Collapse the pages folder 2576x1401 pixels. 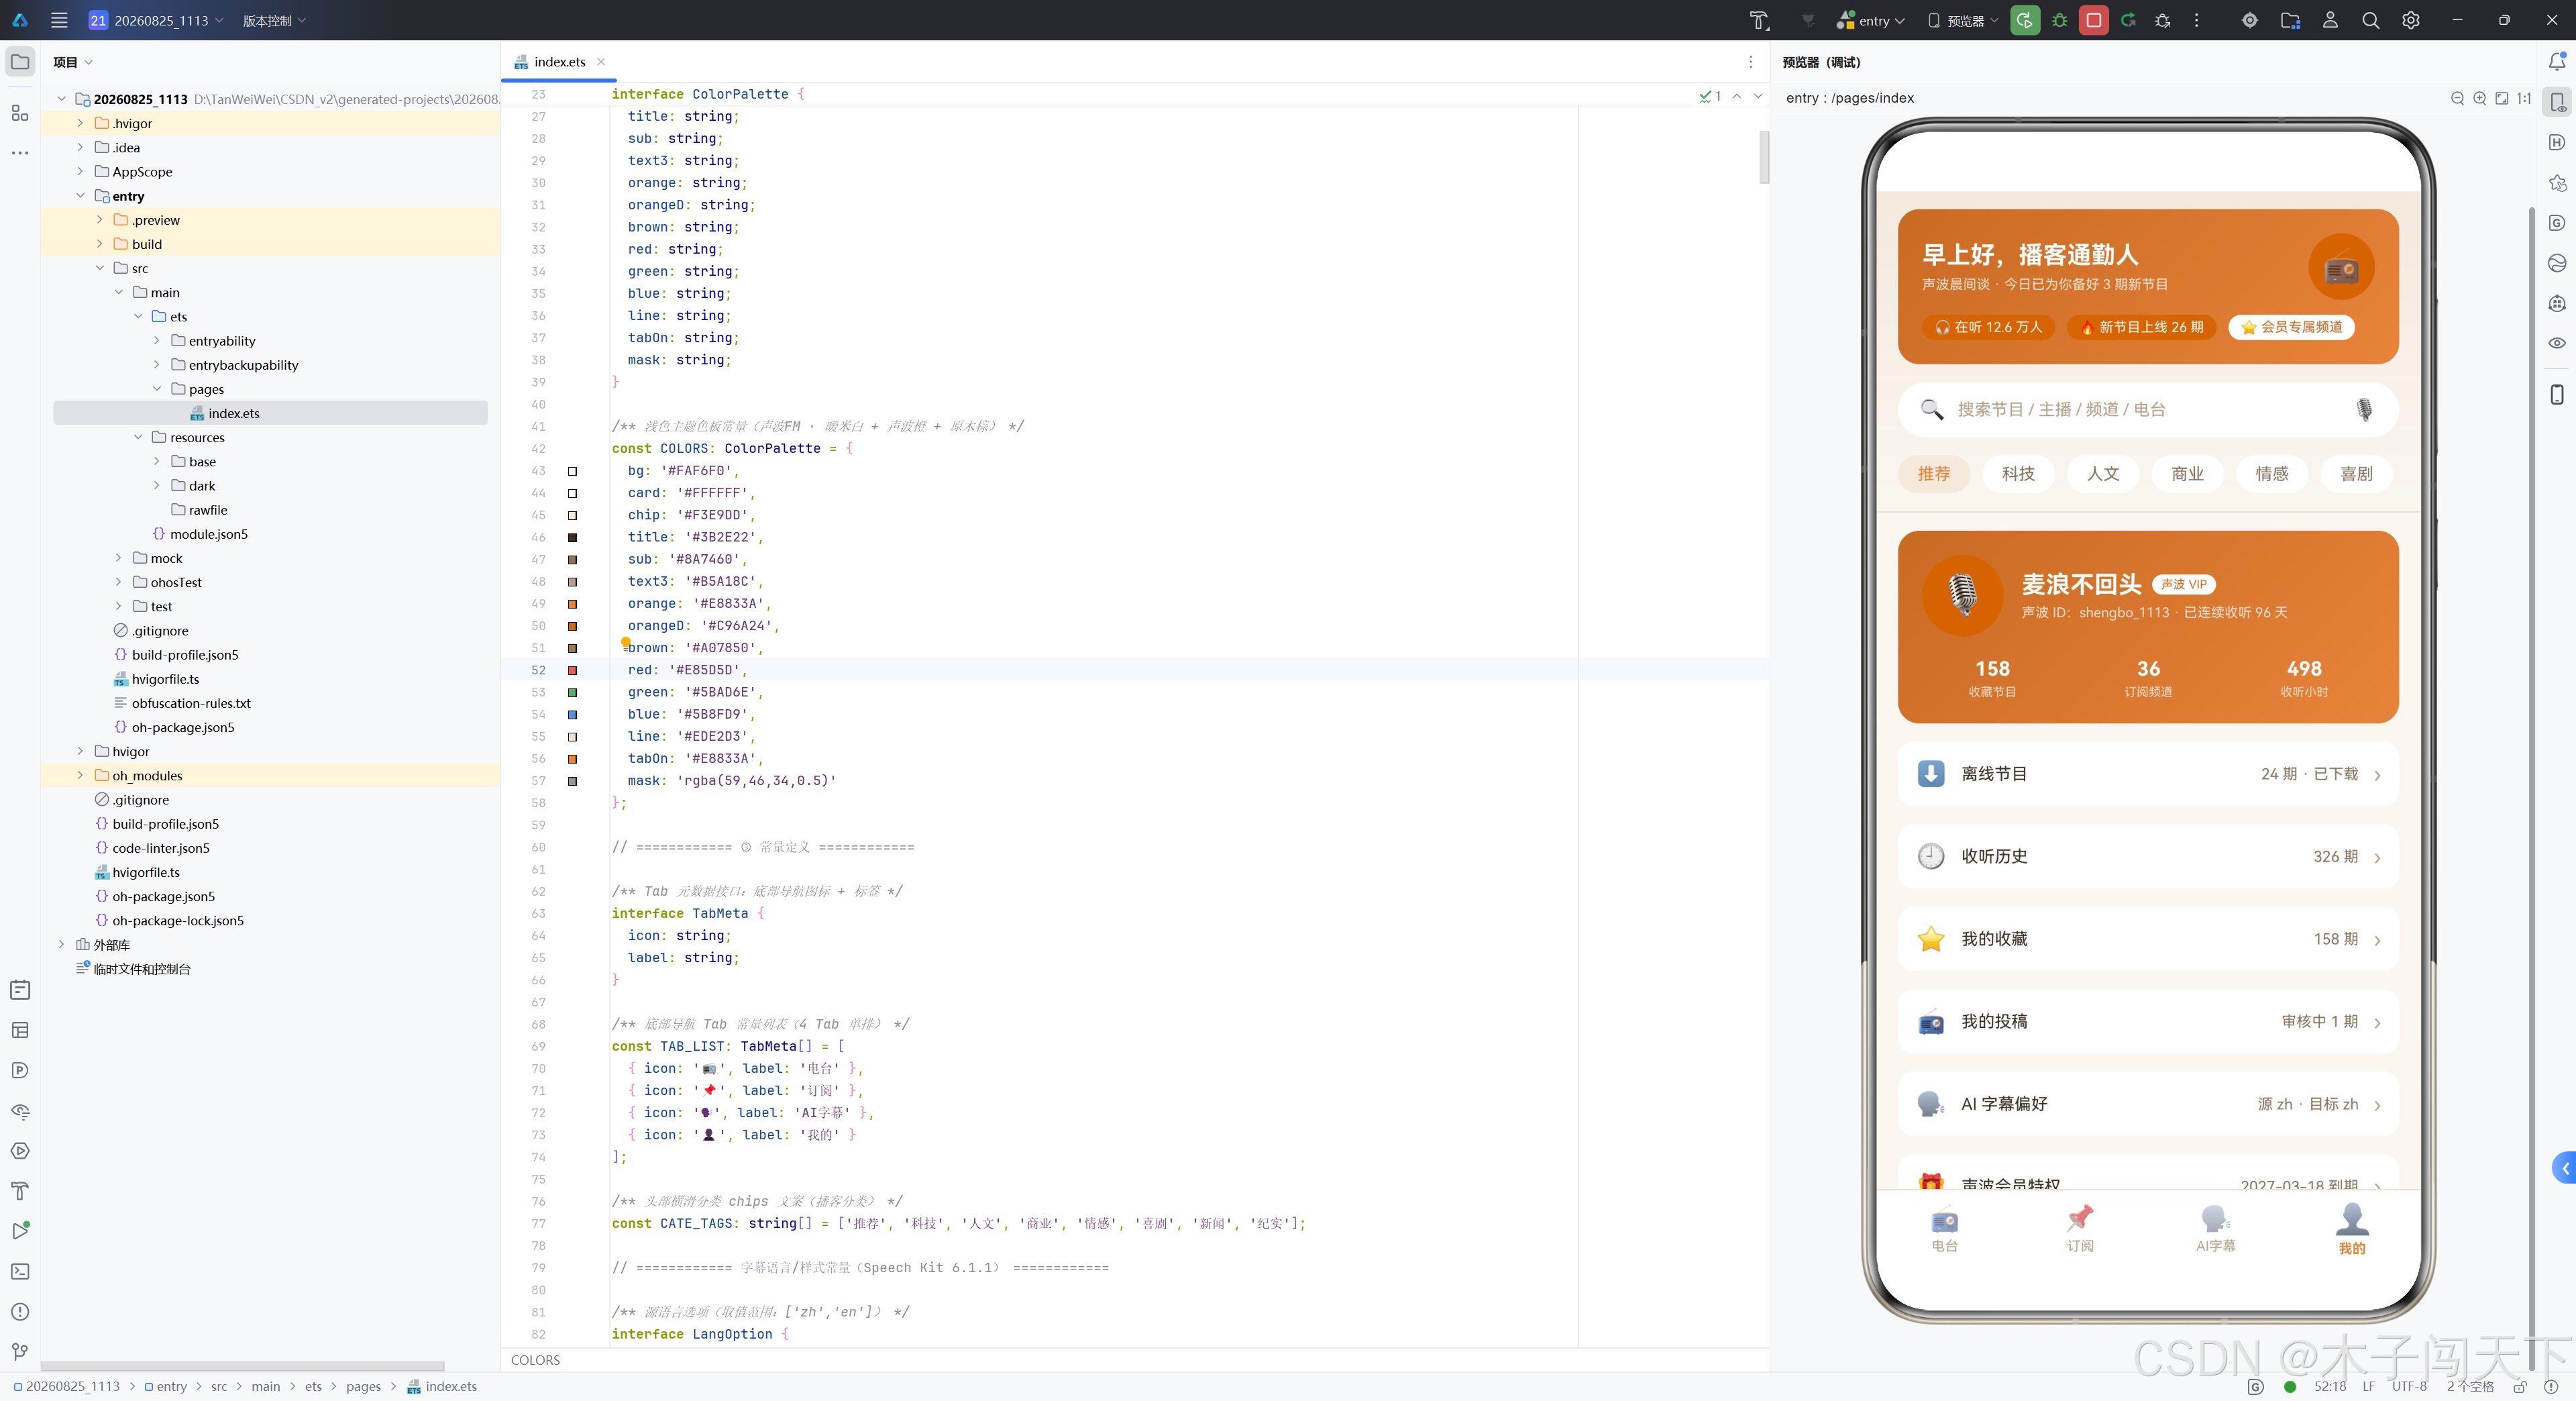click(157, 388)
